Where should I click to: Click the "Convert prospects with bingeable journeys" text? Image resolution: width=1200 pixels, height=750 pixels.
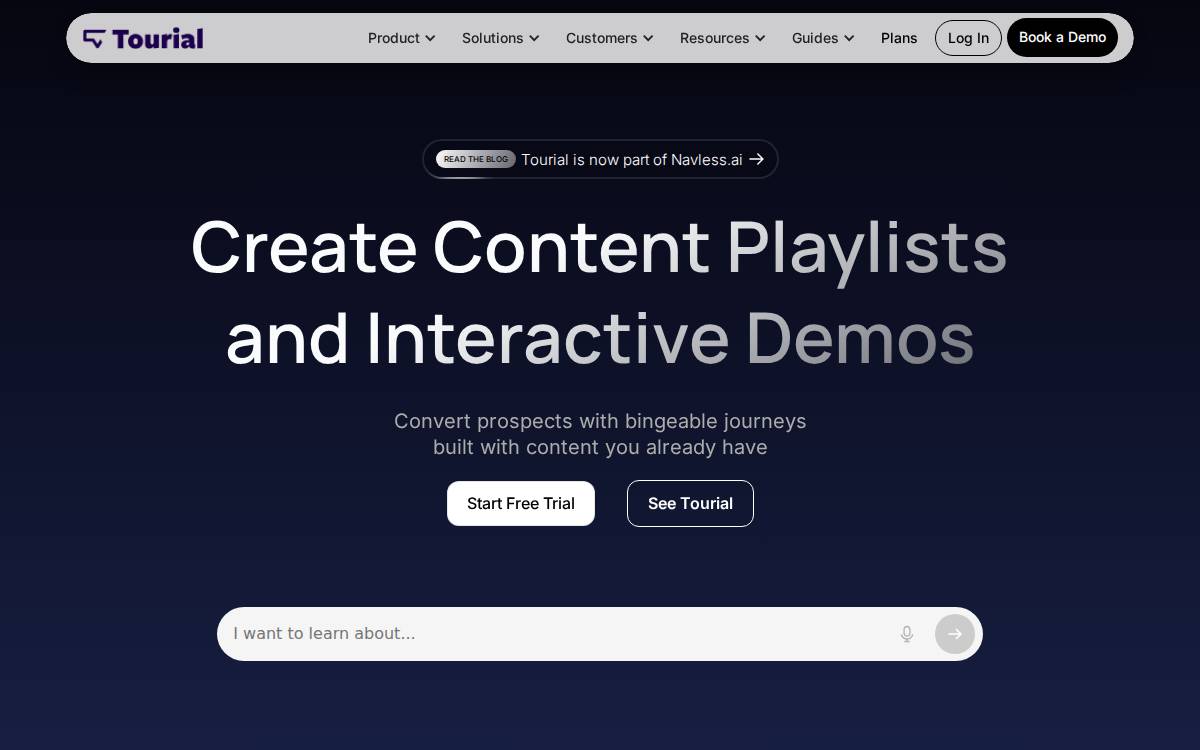pos(600,421)
